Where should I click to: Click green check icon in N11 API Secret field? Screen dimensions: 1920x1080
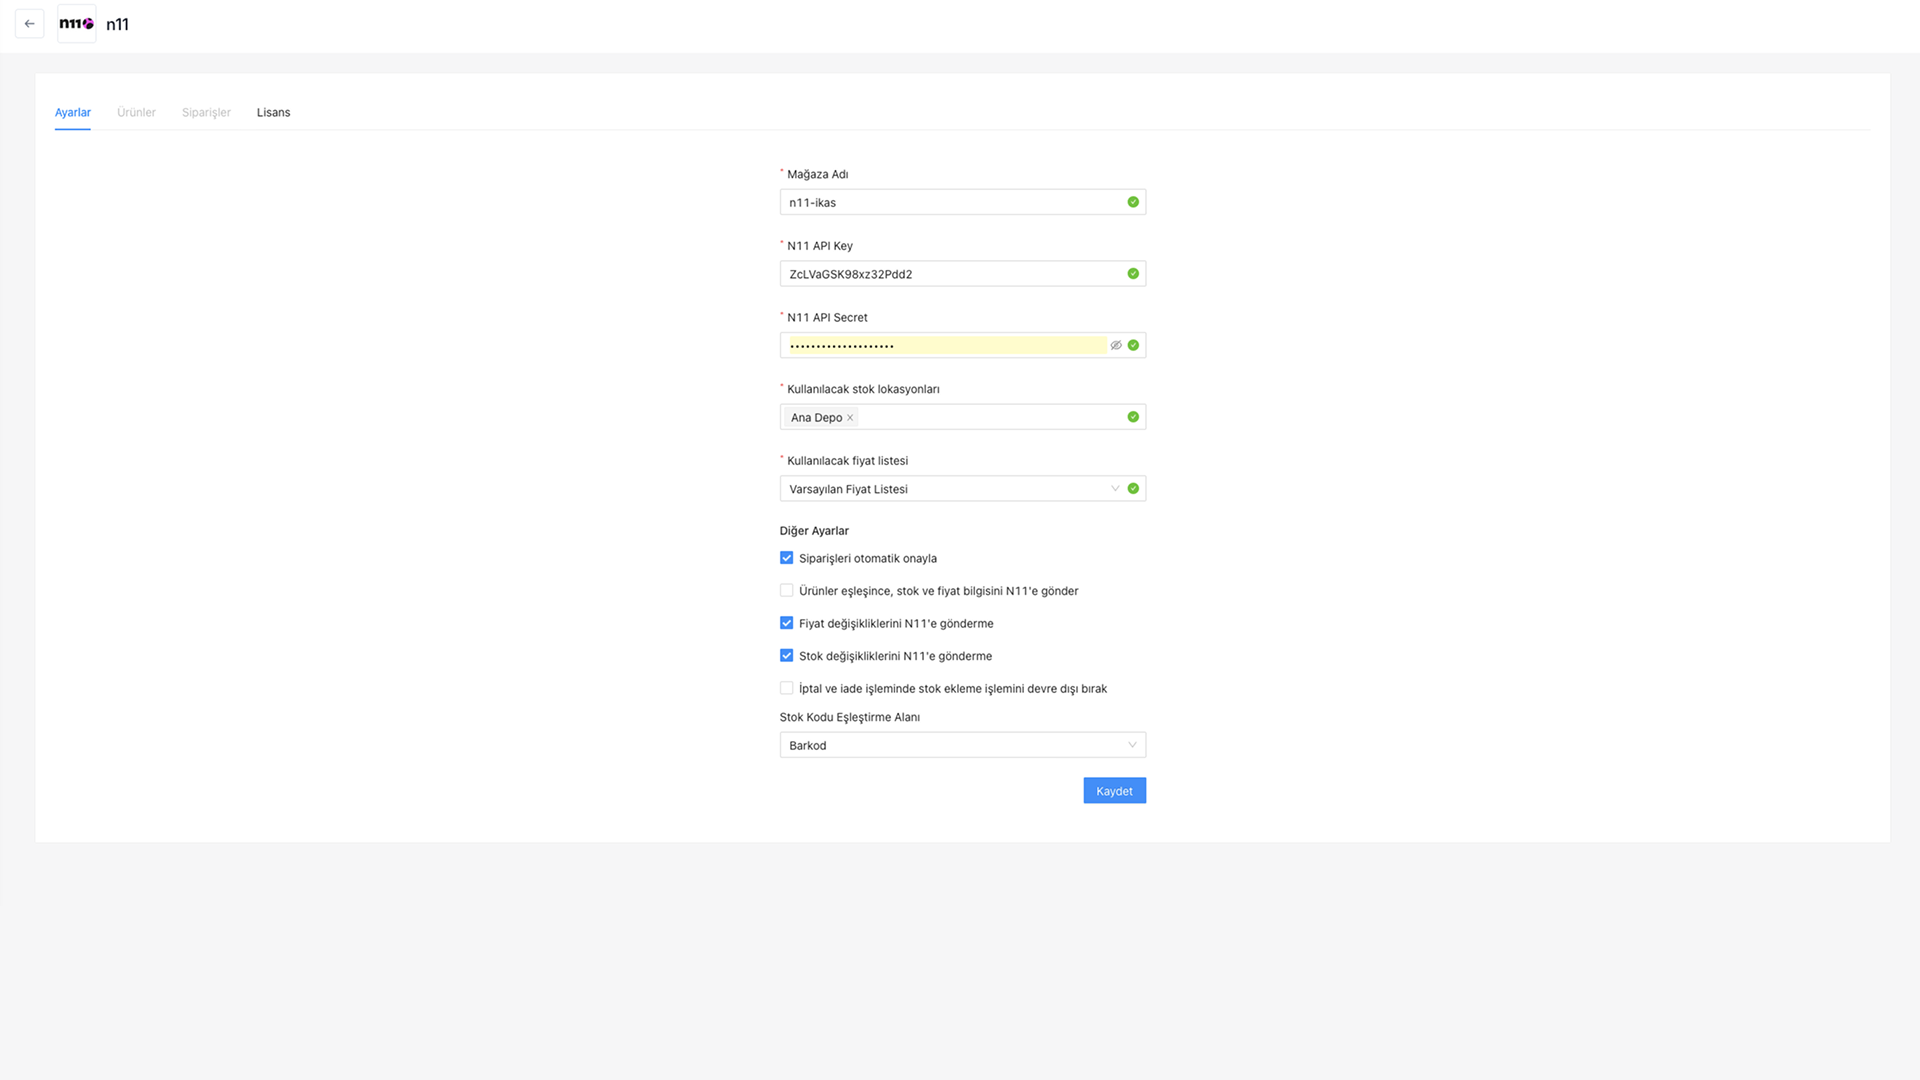[x=1133, y=345]
